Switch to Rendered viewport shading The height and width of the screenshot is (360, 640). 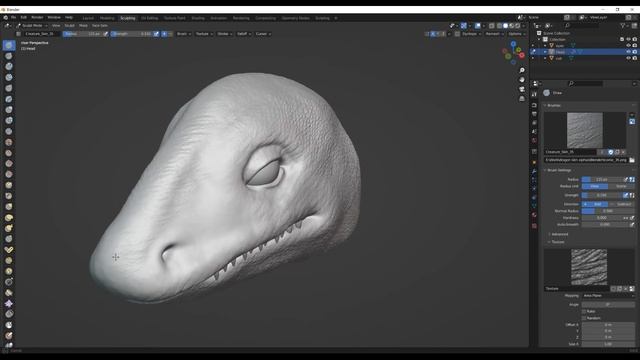click(518, 26)
